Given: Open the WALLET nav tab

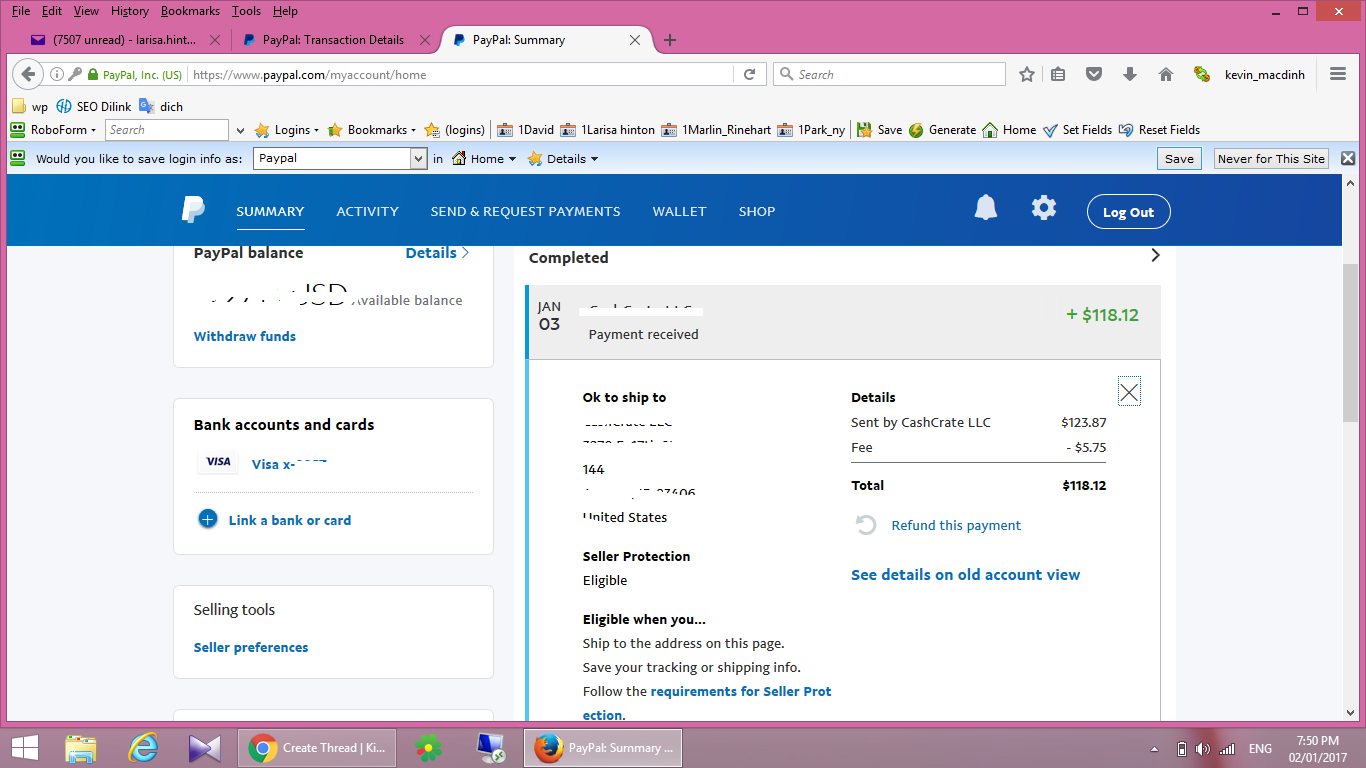Looking at the screenshot, I should (679, 211).
